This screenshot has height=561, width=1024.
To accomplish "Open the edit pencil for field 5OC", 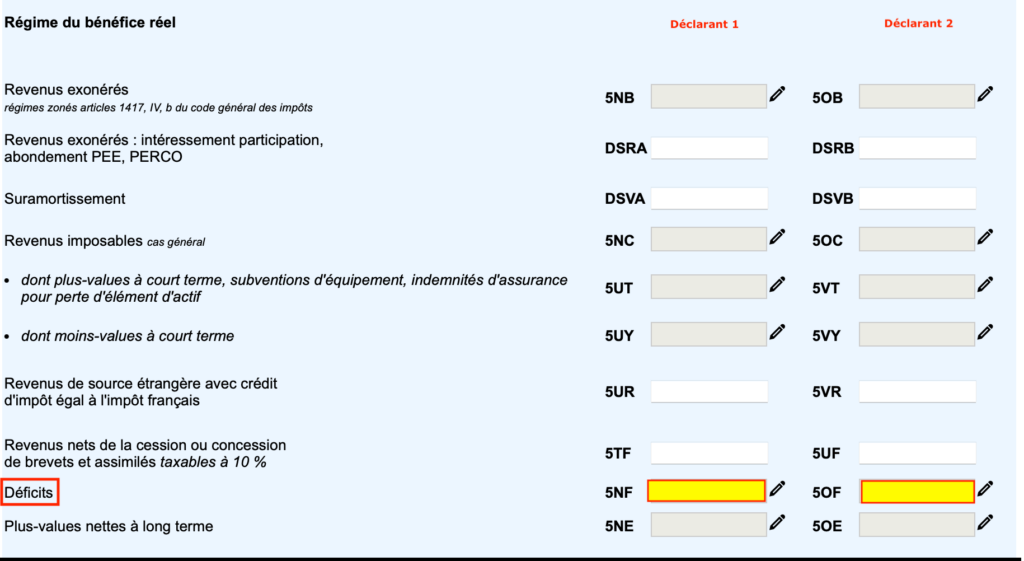I will click(985, 237).
